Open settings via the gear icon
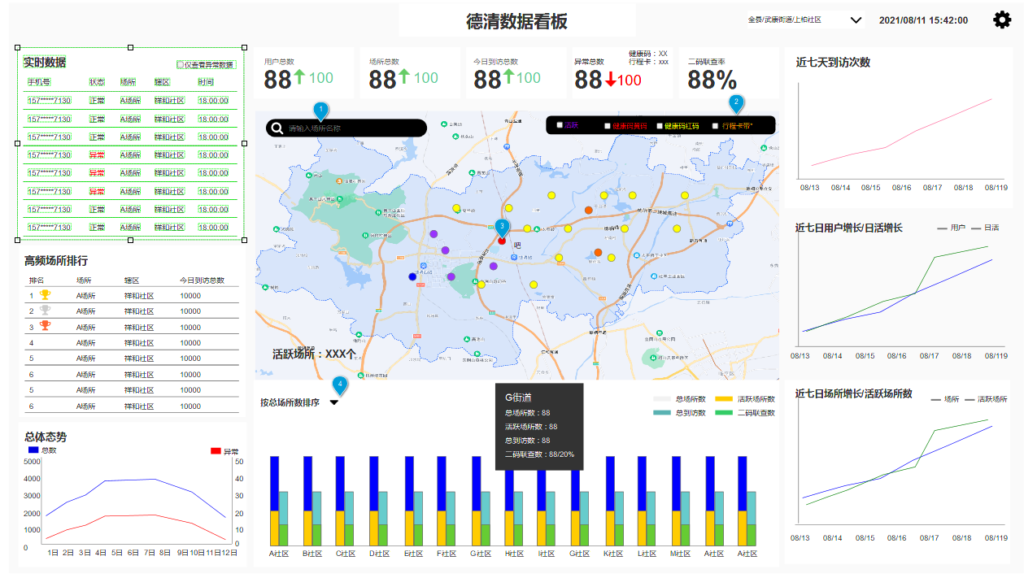The image size is (1024, 578). (1002, 20)
